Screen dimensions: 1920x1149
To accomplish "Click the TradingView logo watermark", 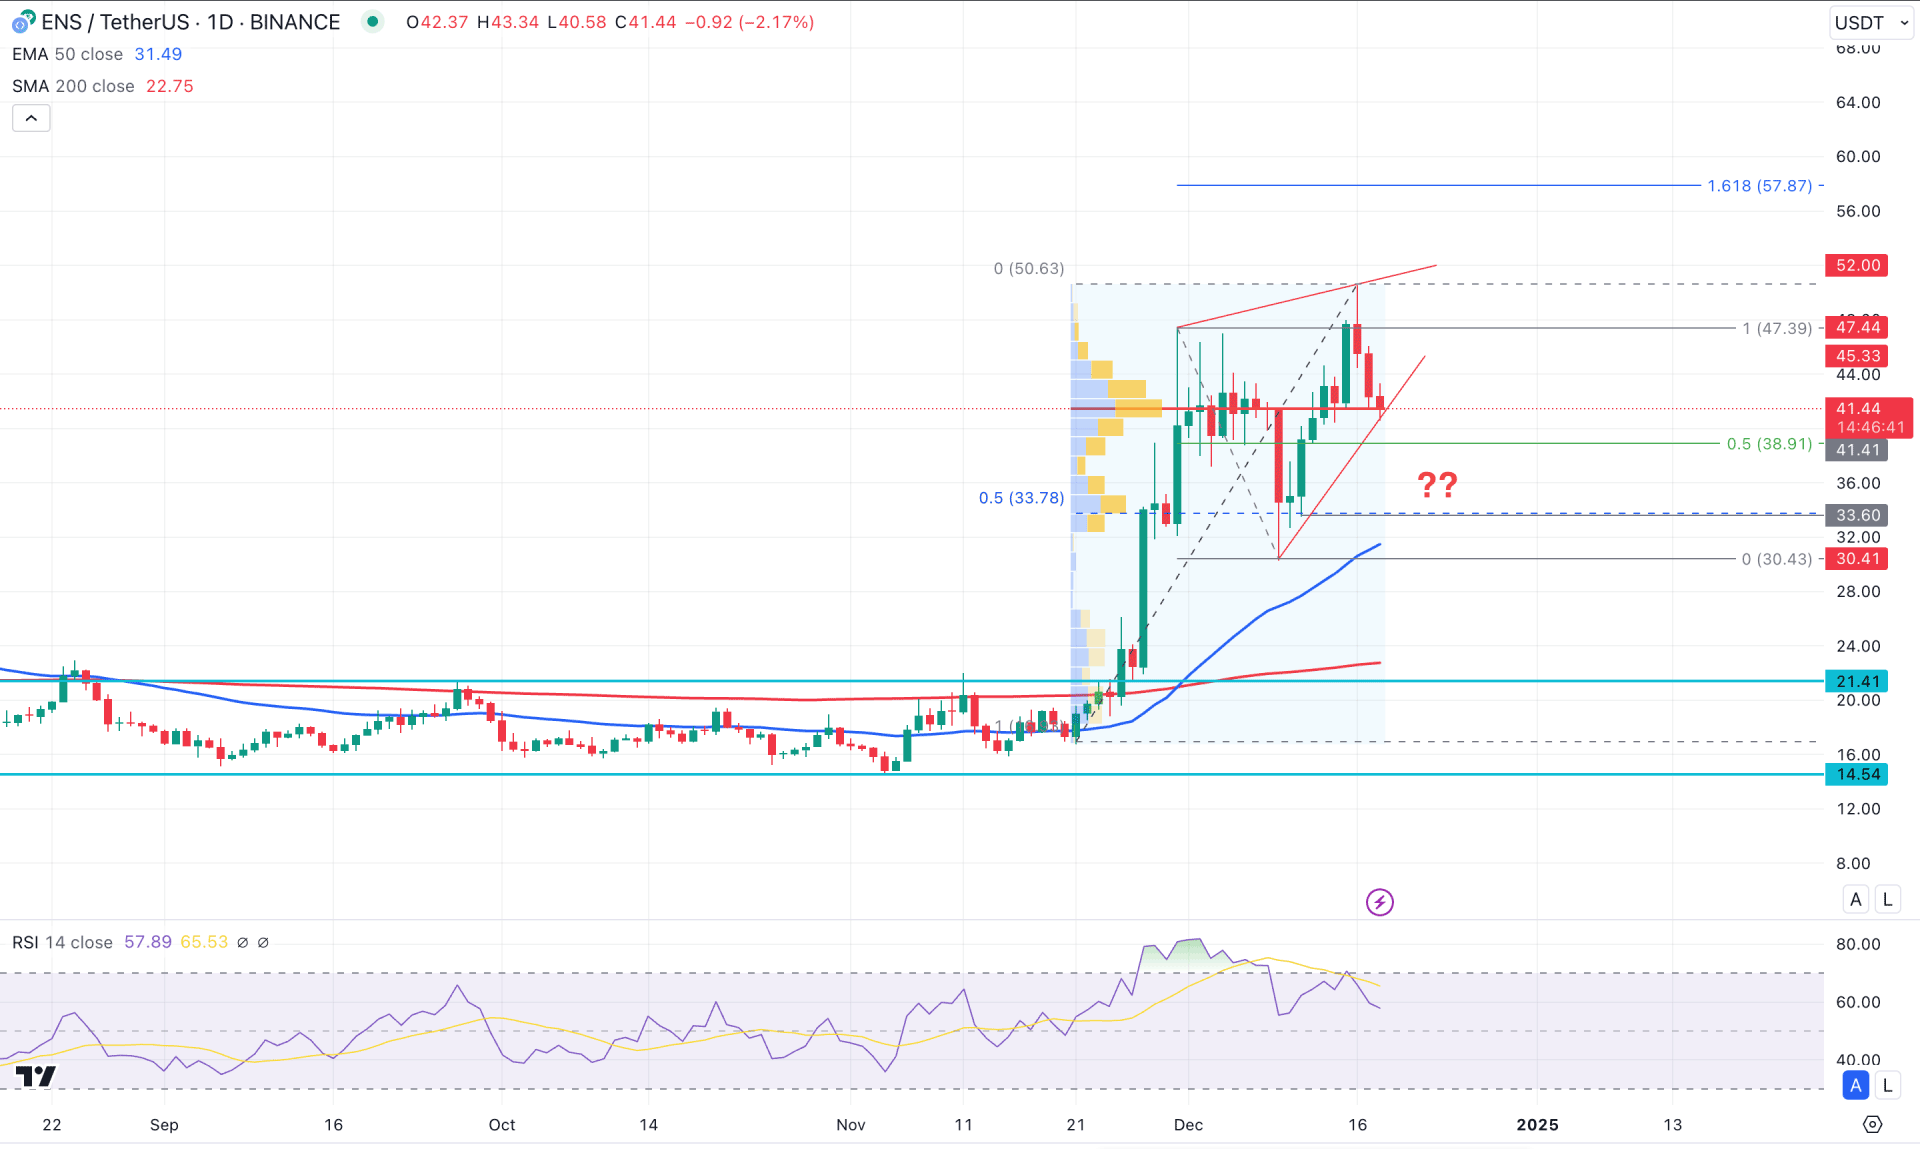I will tap(36, 1076).
